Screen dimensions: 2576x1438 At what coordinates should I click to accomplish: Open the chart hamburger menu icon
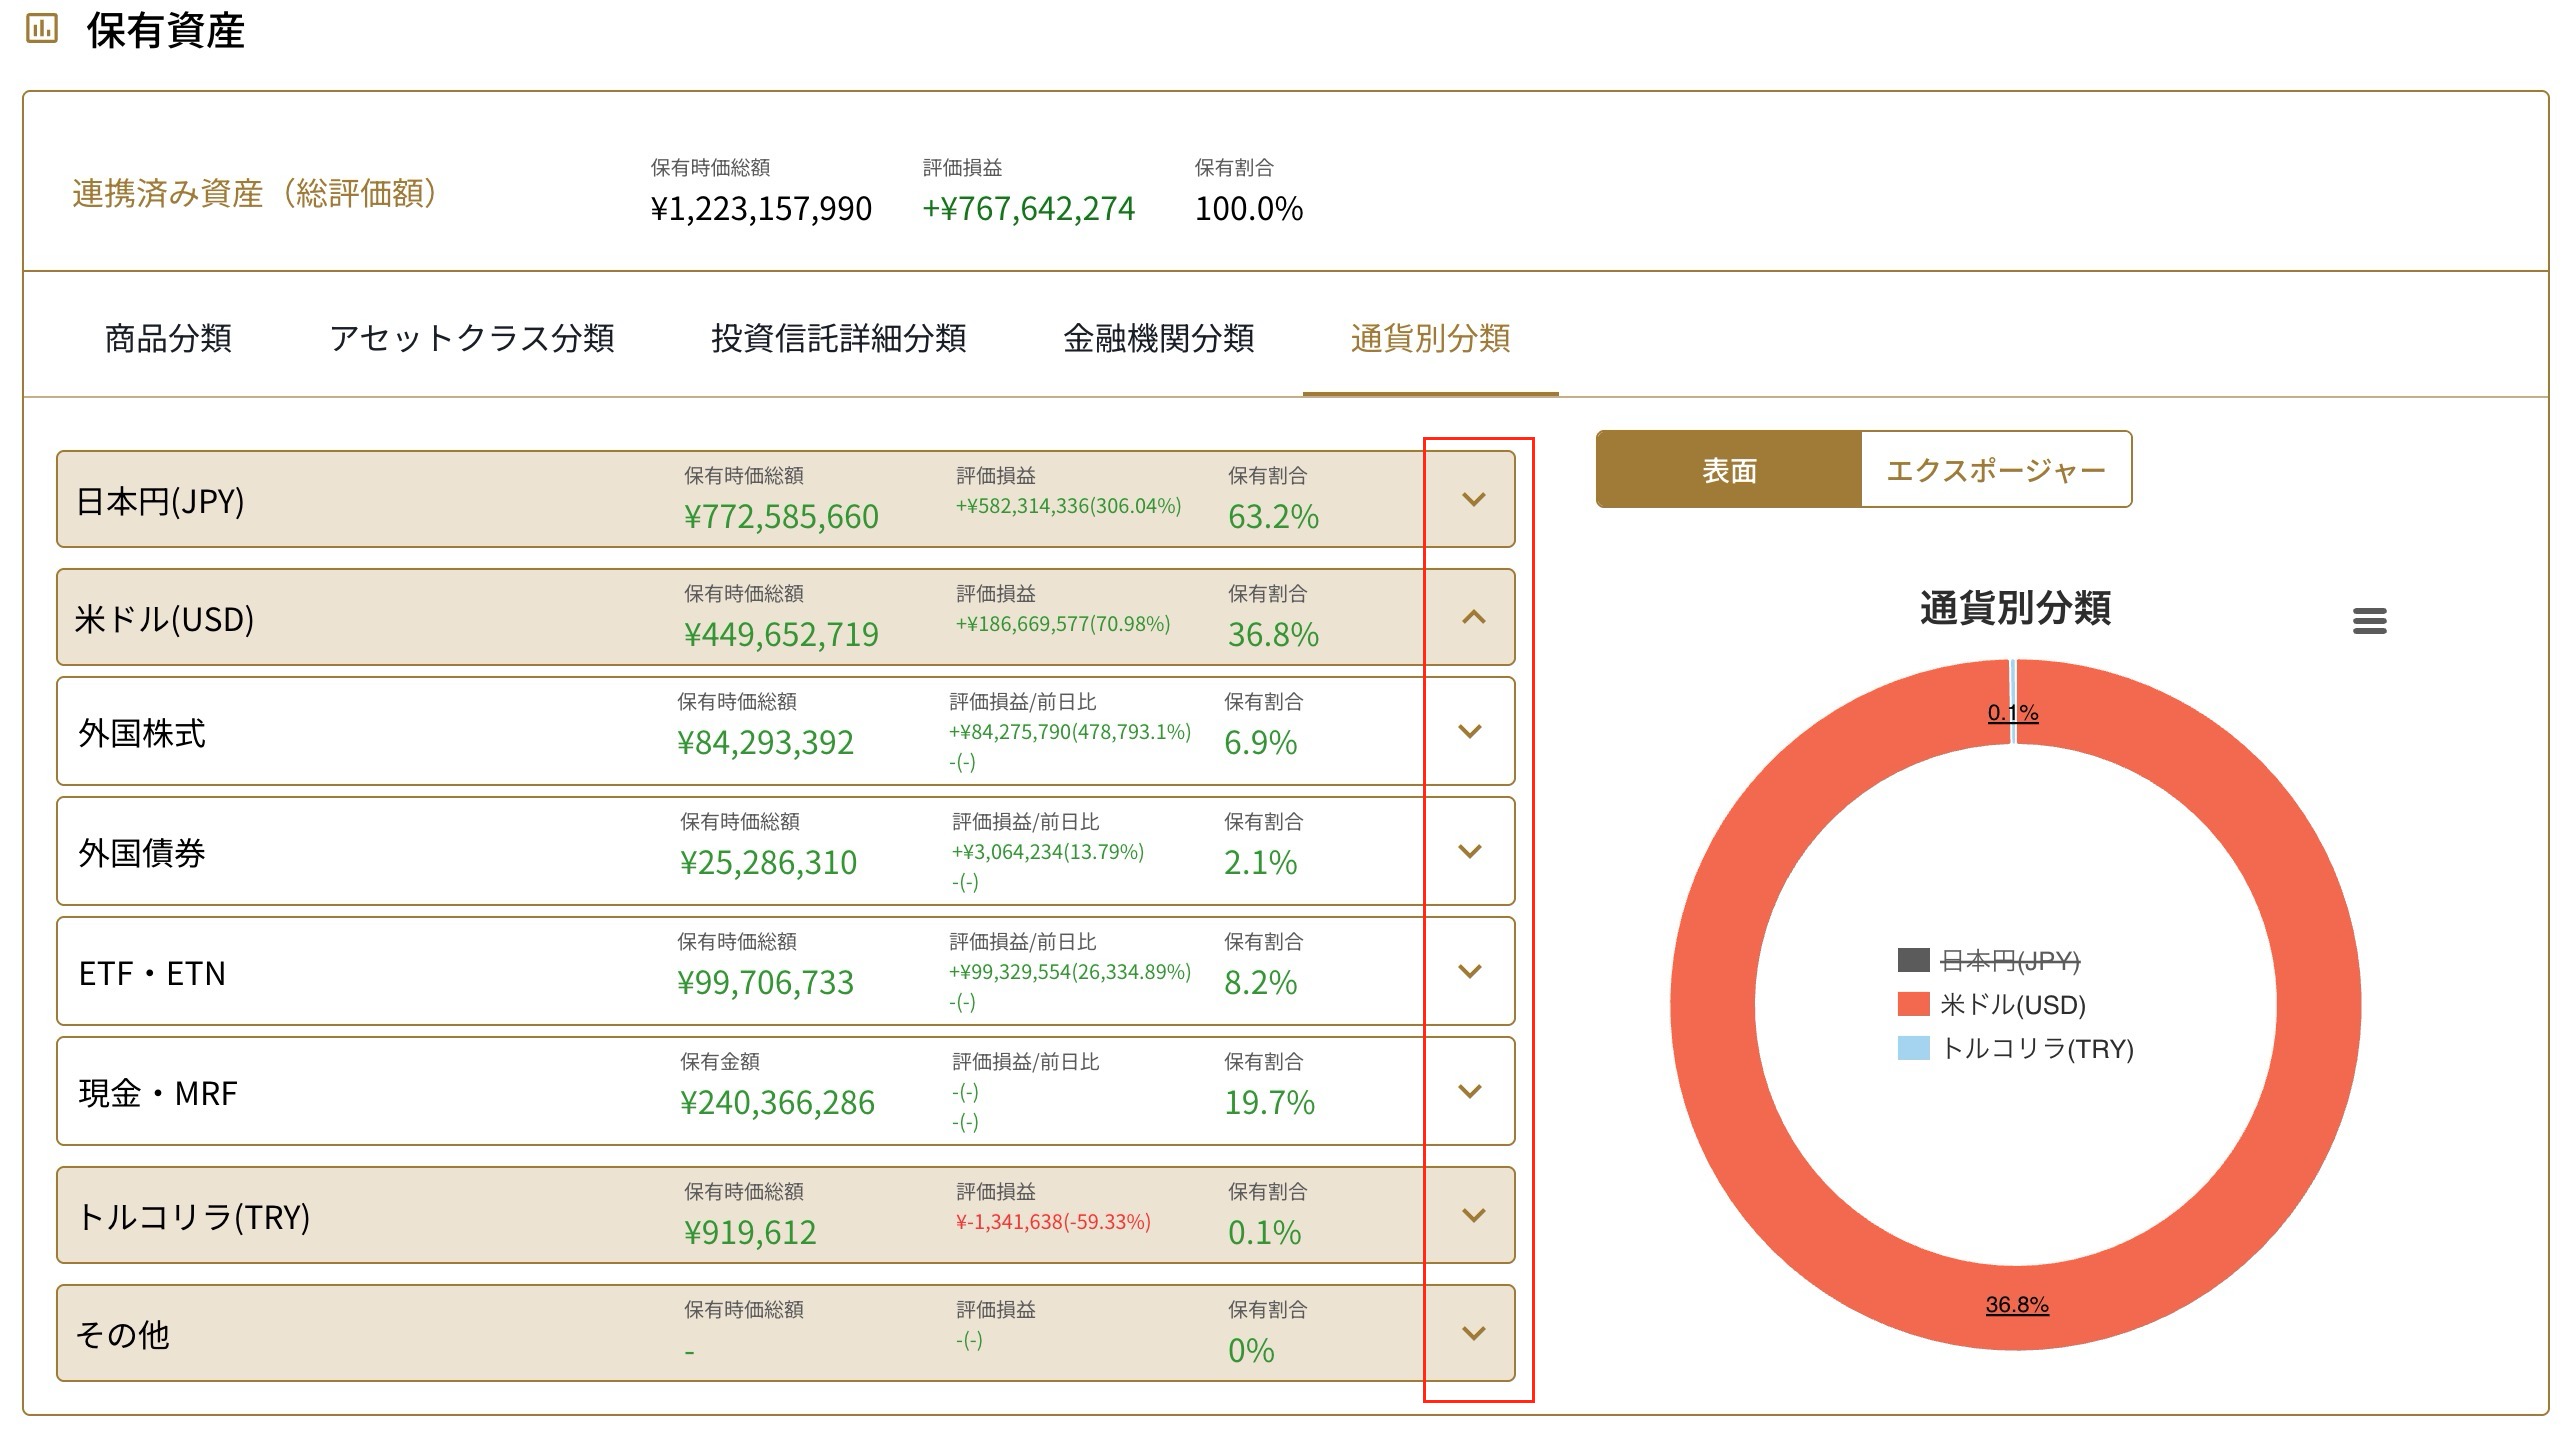coord(2369,621)
